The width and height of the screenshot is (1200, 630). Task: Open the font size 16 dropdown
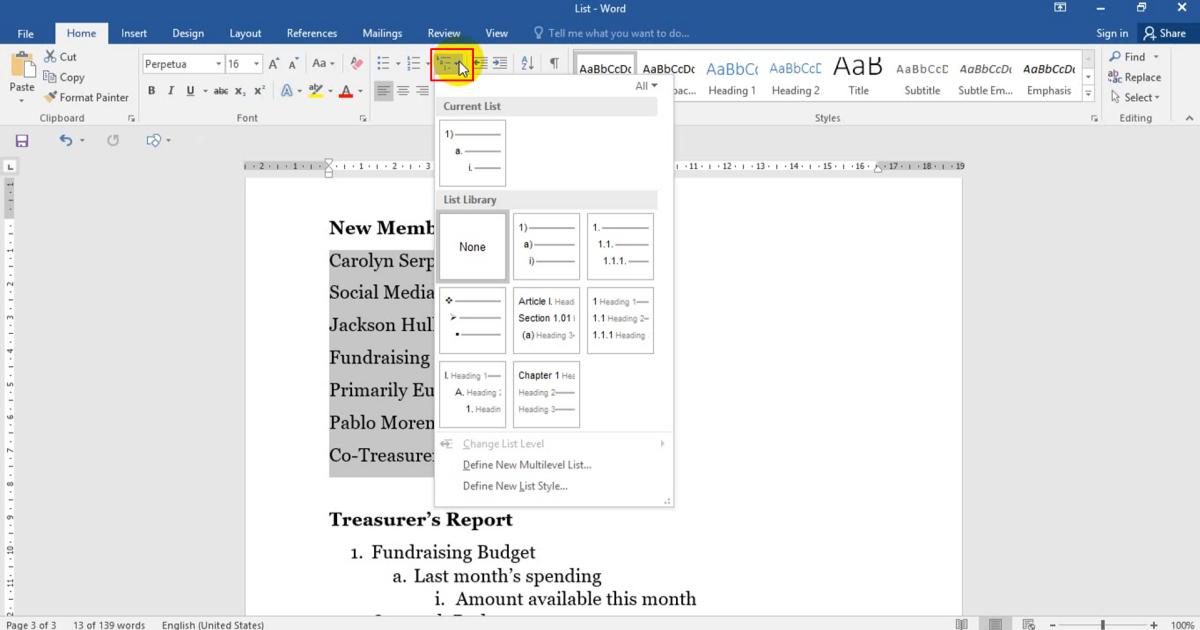tap(257, 64)
